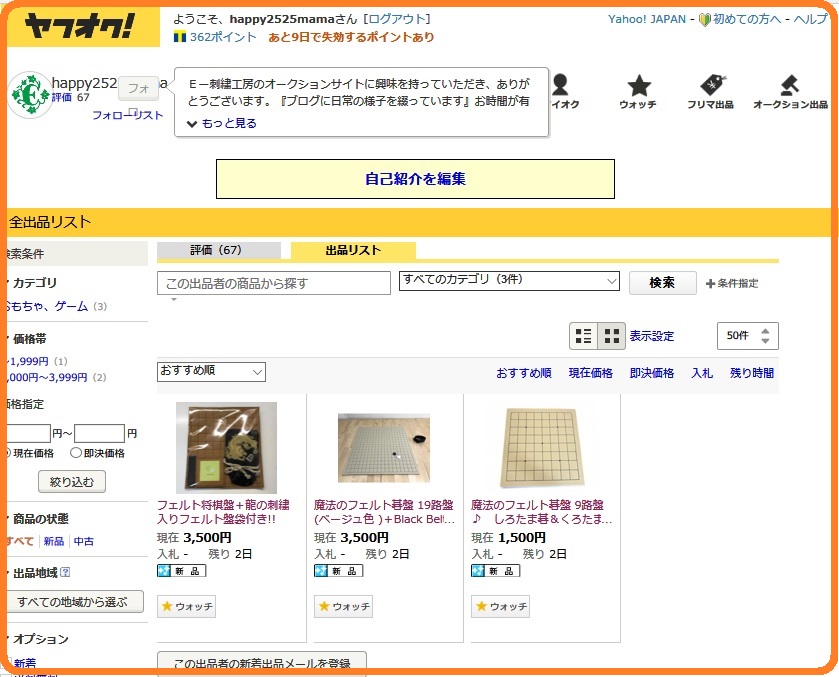Open the すべてのカテゴリ (3件) dropdown

tap(509, 281)
